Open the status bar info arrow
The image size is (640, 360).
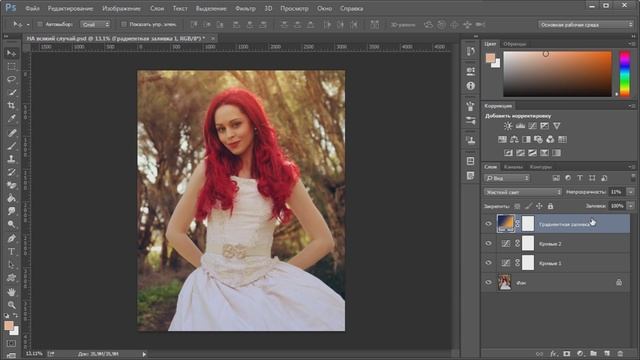tap(144, 354)
